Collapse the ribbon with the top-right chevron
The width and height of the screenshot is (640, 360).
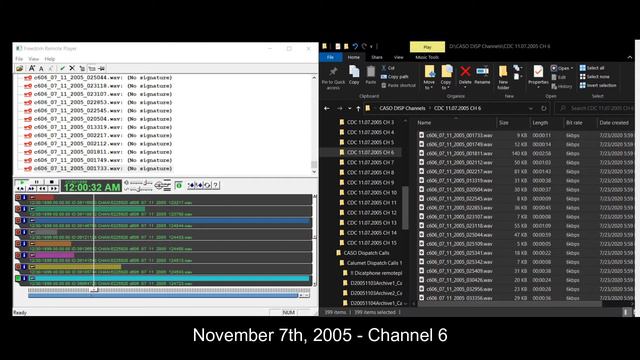click(630, 58)
